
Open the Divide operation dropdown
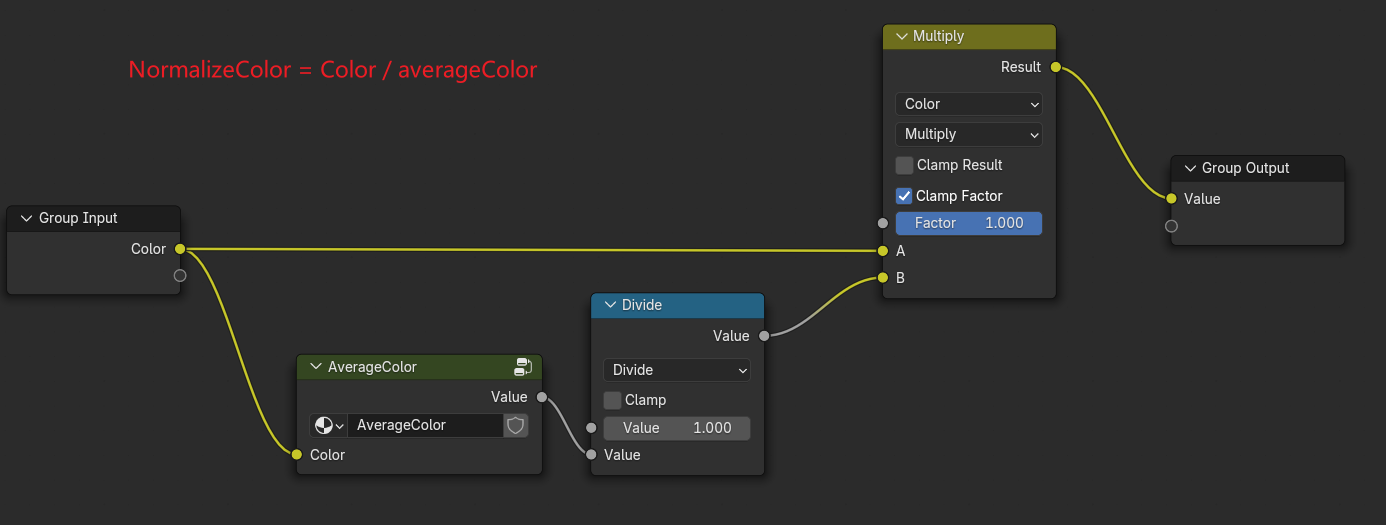pyautogui.click(x=676, y=370)
